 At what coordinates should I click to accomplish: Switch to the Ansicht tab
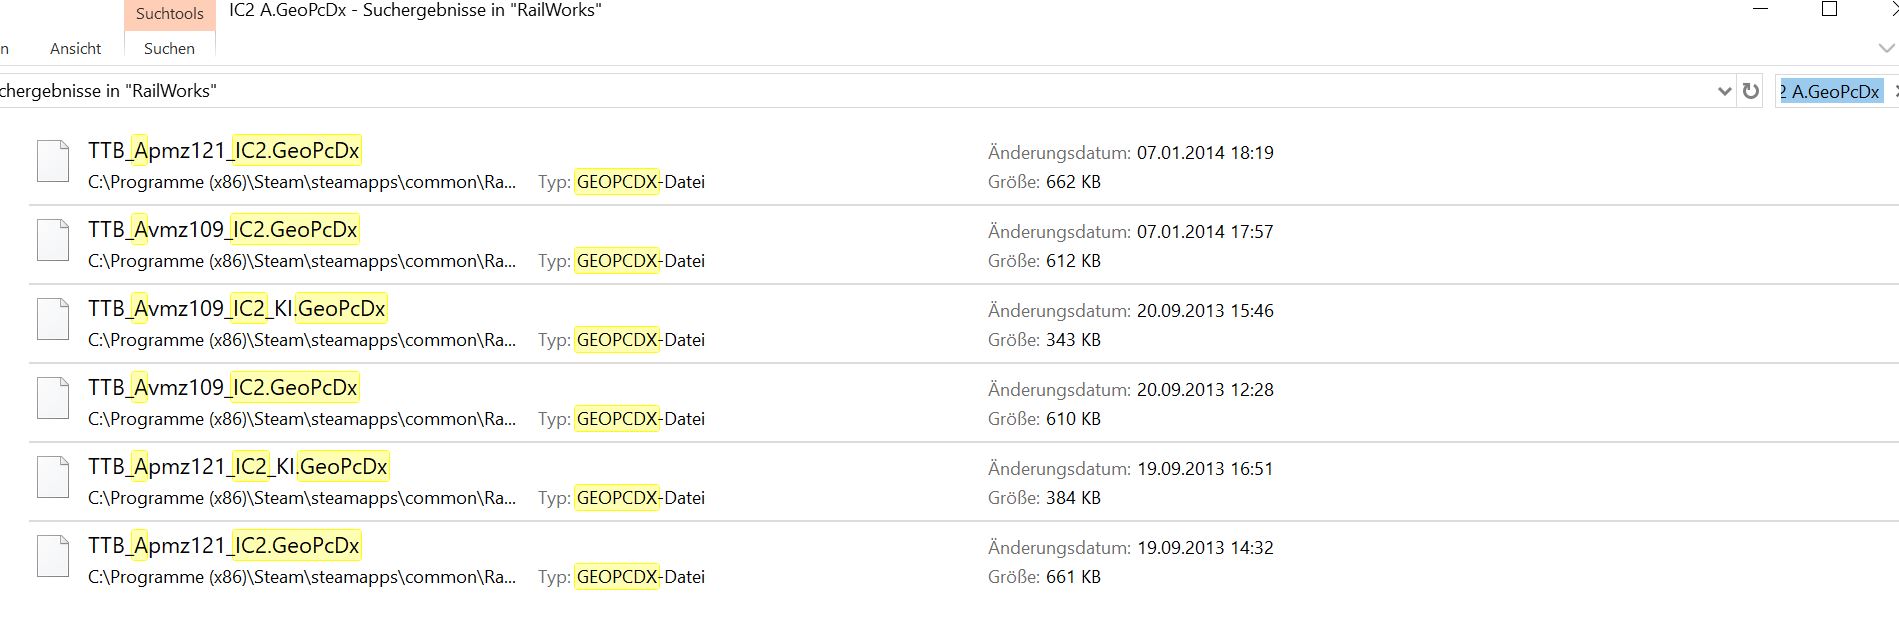(76, 48)
